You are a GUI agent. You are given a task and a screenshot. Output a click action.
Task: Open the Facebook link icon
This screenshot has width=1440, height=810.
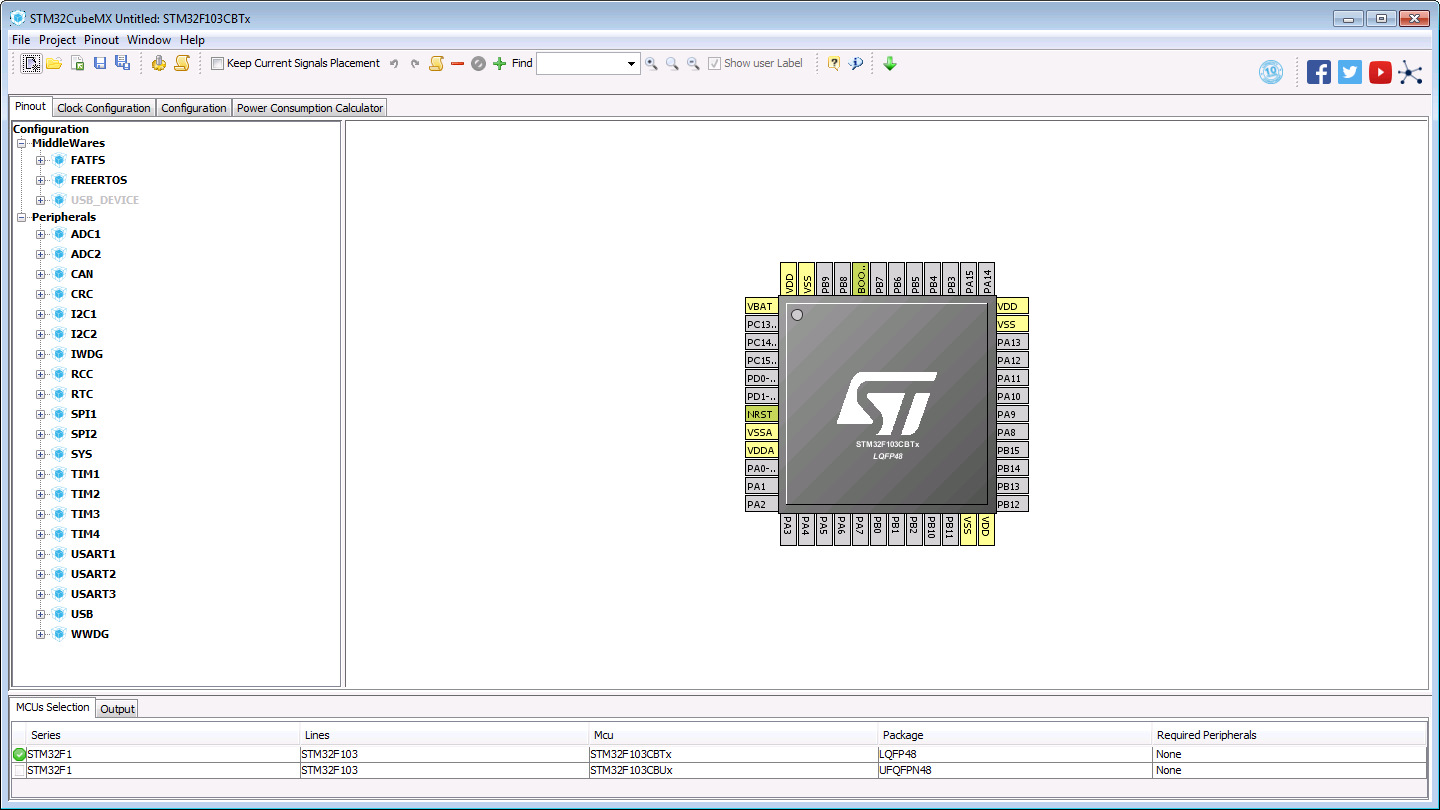(x=1318, y=72)
